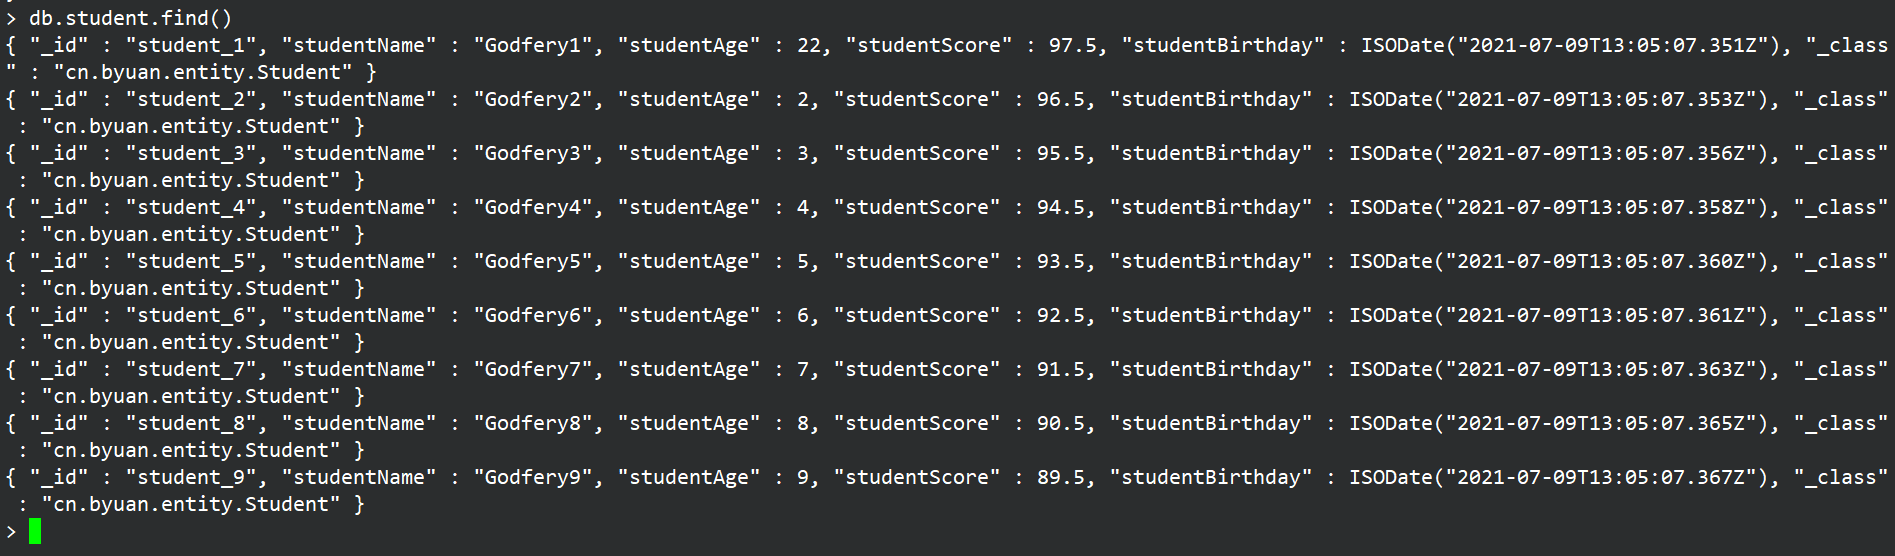Screen dimensions: 1895x556
Task: Click the last row's "cn.byuan.entity.Student" text
Action: (196, 504)
